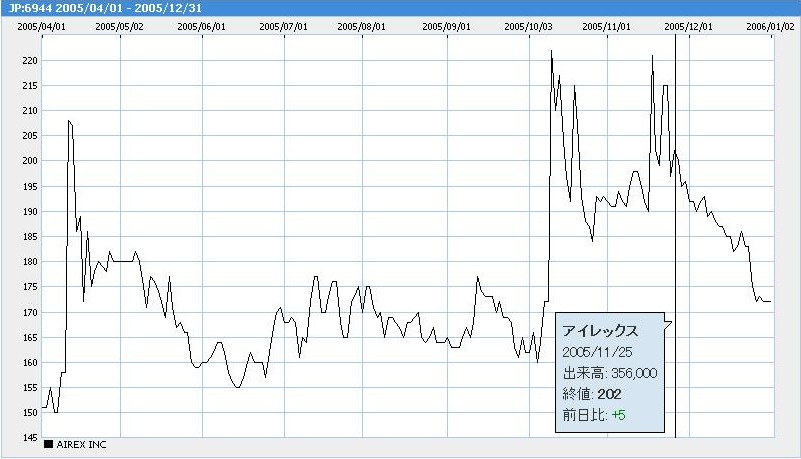The image size is (801, 459).
Task: Click the 175 price axis label
Action: click(x=30, y=287)
